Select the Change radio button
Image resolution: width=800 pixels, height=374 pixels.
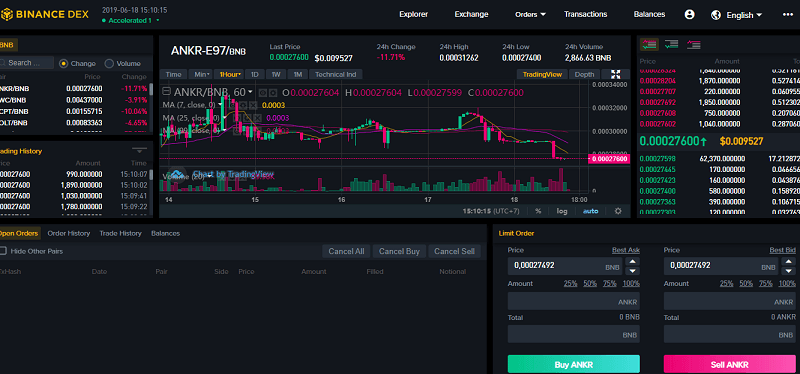pyautogui.click(x=64, y=64)
